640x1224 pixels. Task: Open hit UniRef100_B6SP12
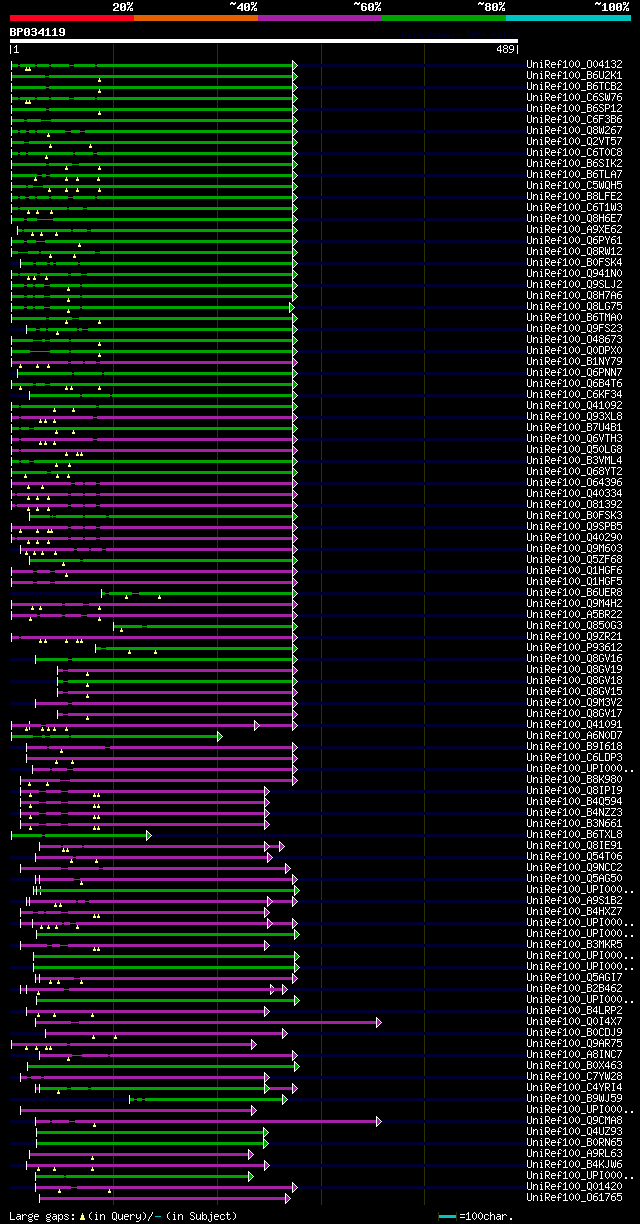(x=574, y=109)
